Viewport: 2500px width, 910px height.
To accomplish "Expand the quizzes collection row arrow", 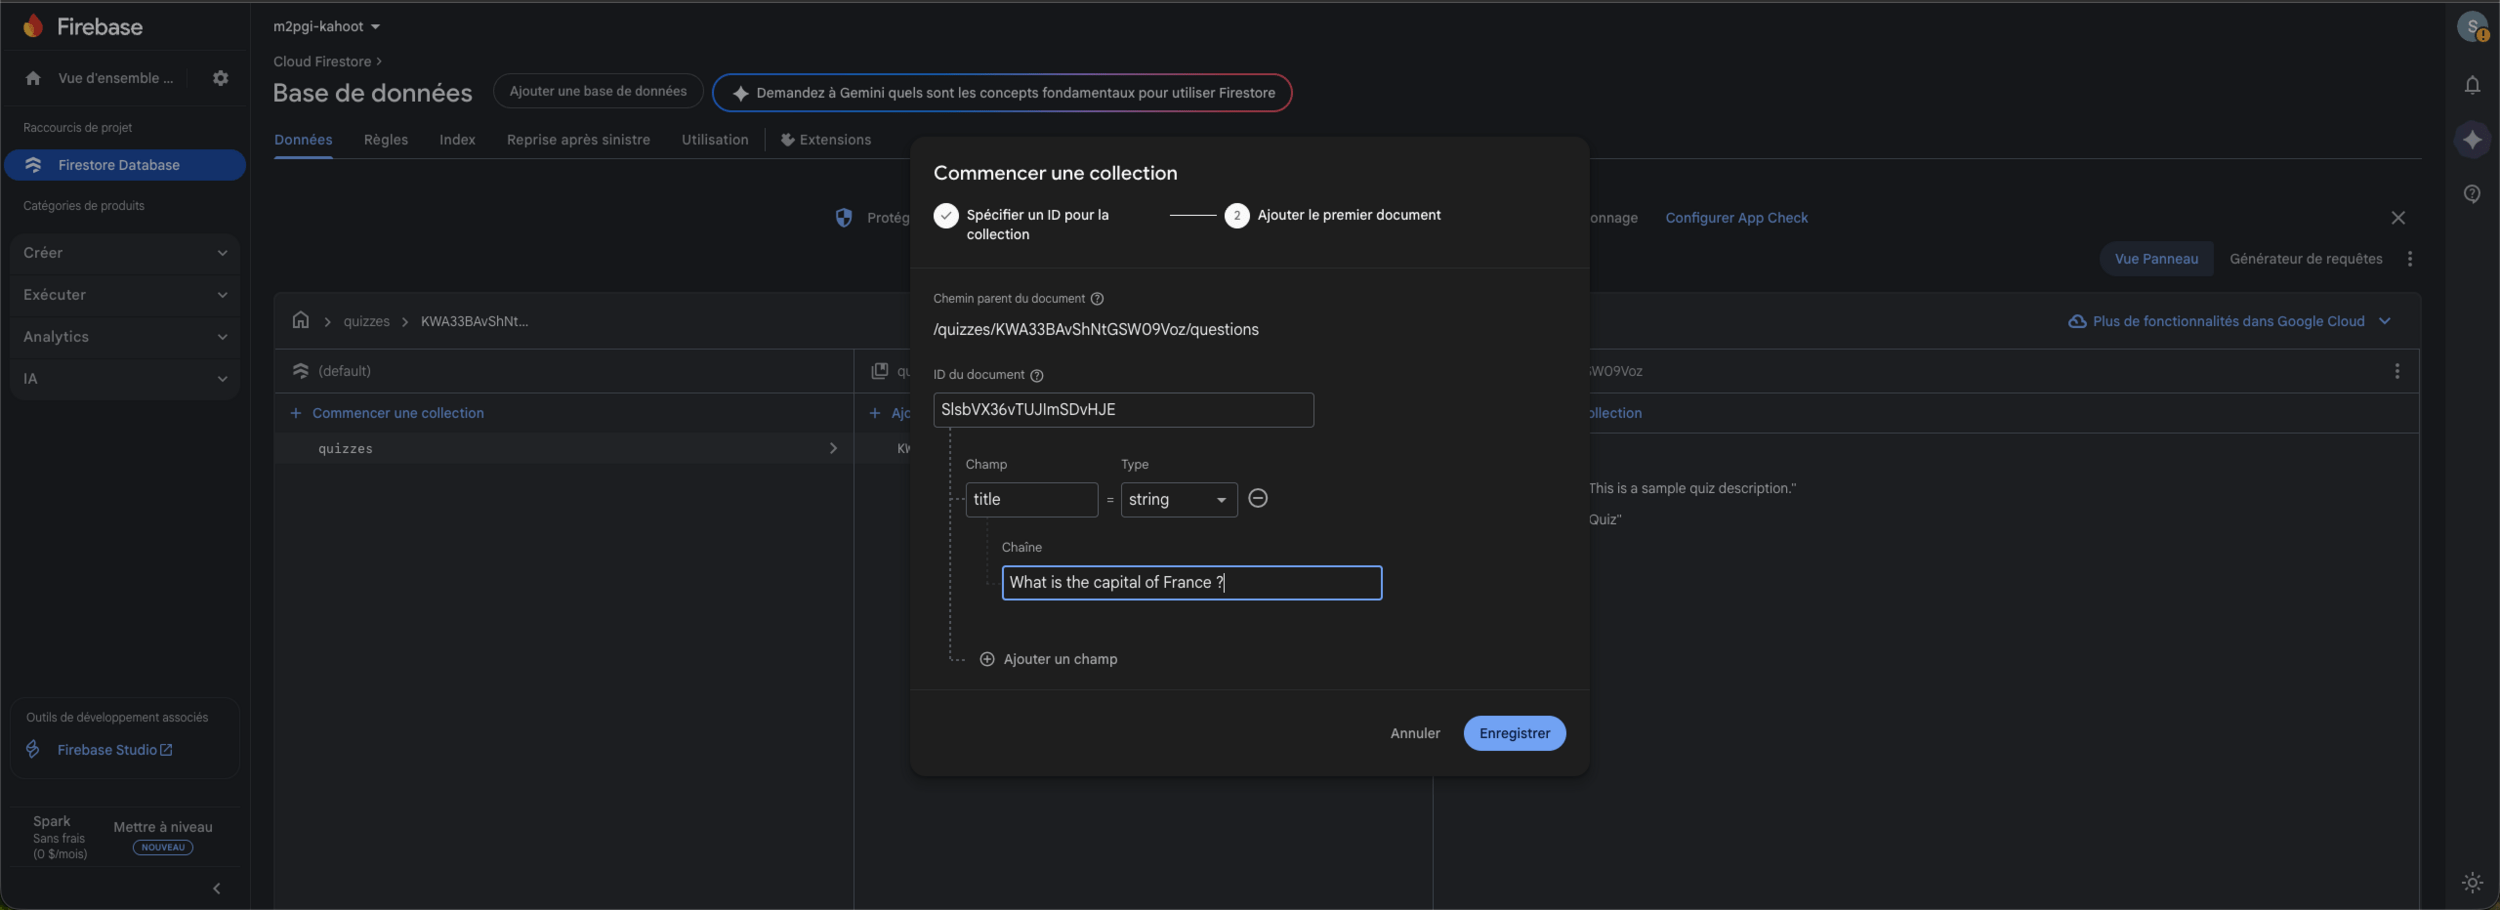I will click(833, 448).
